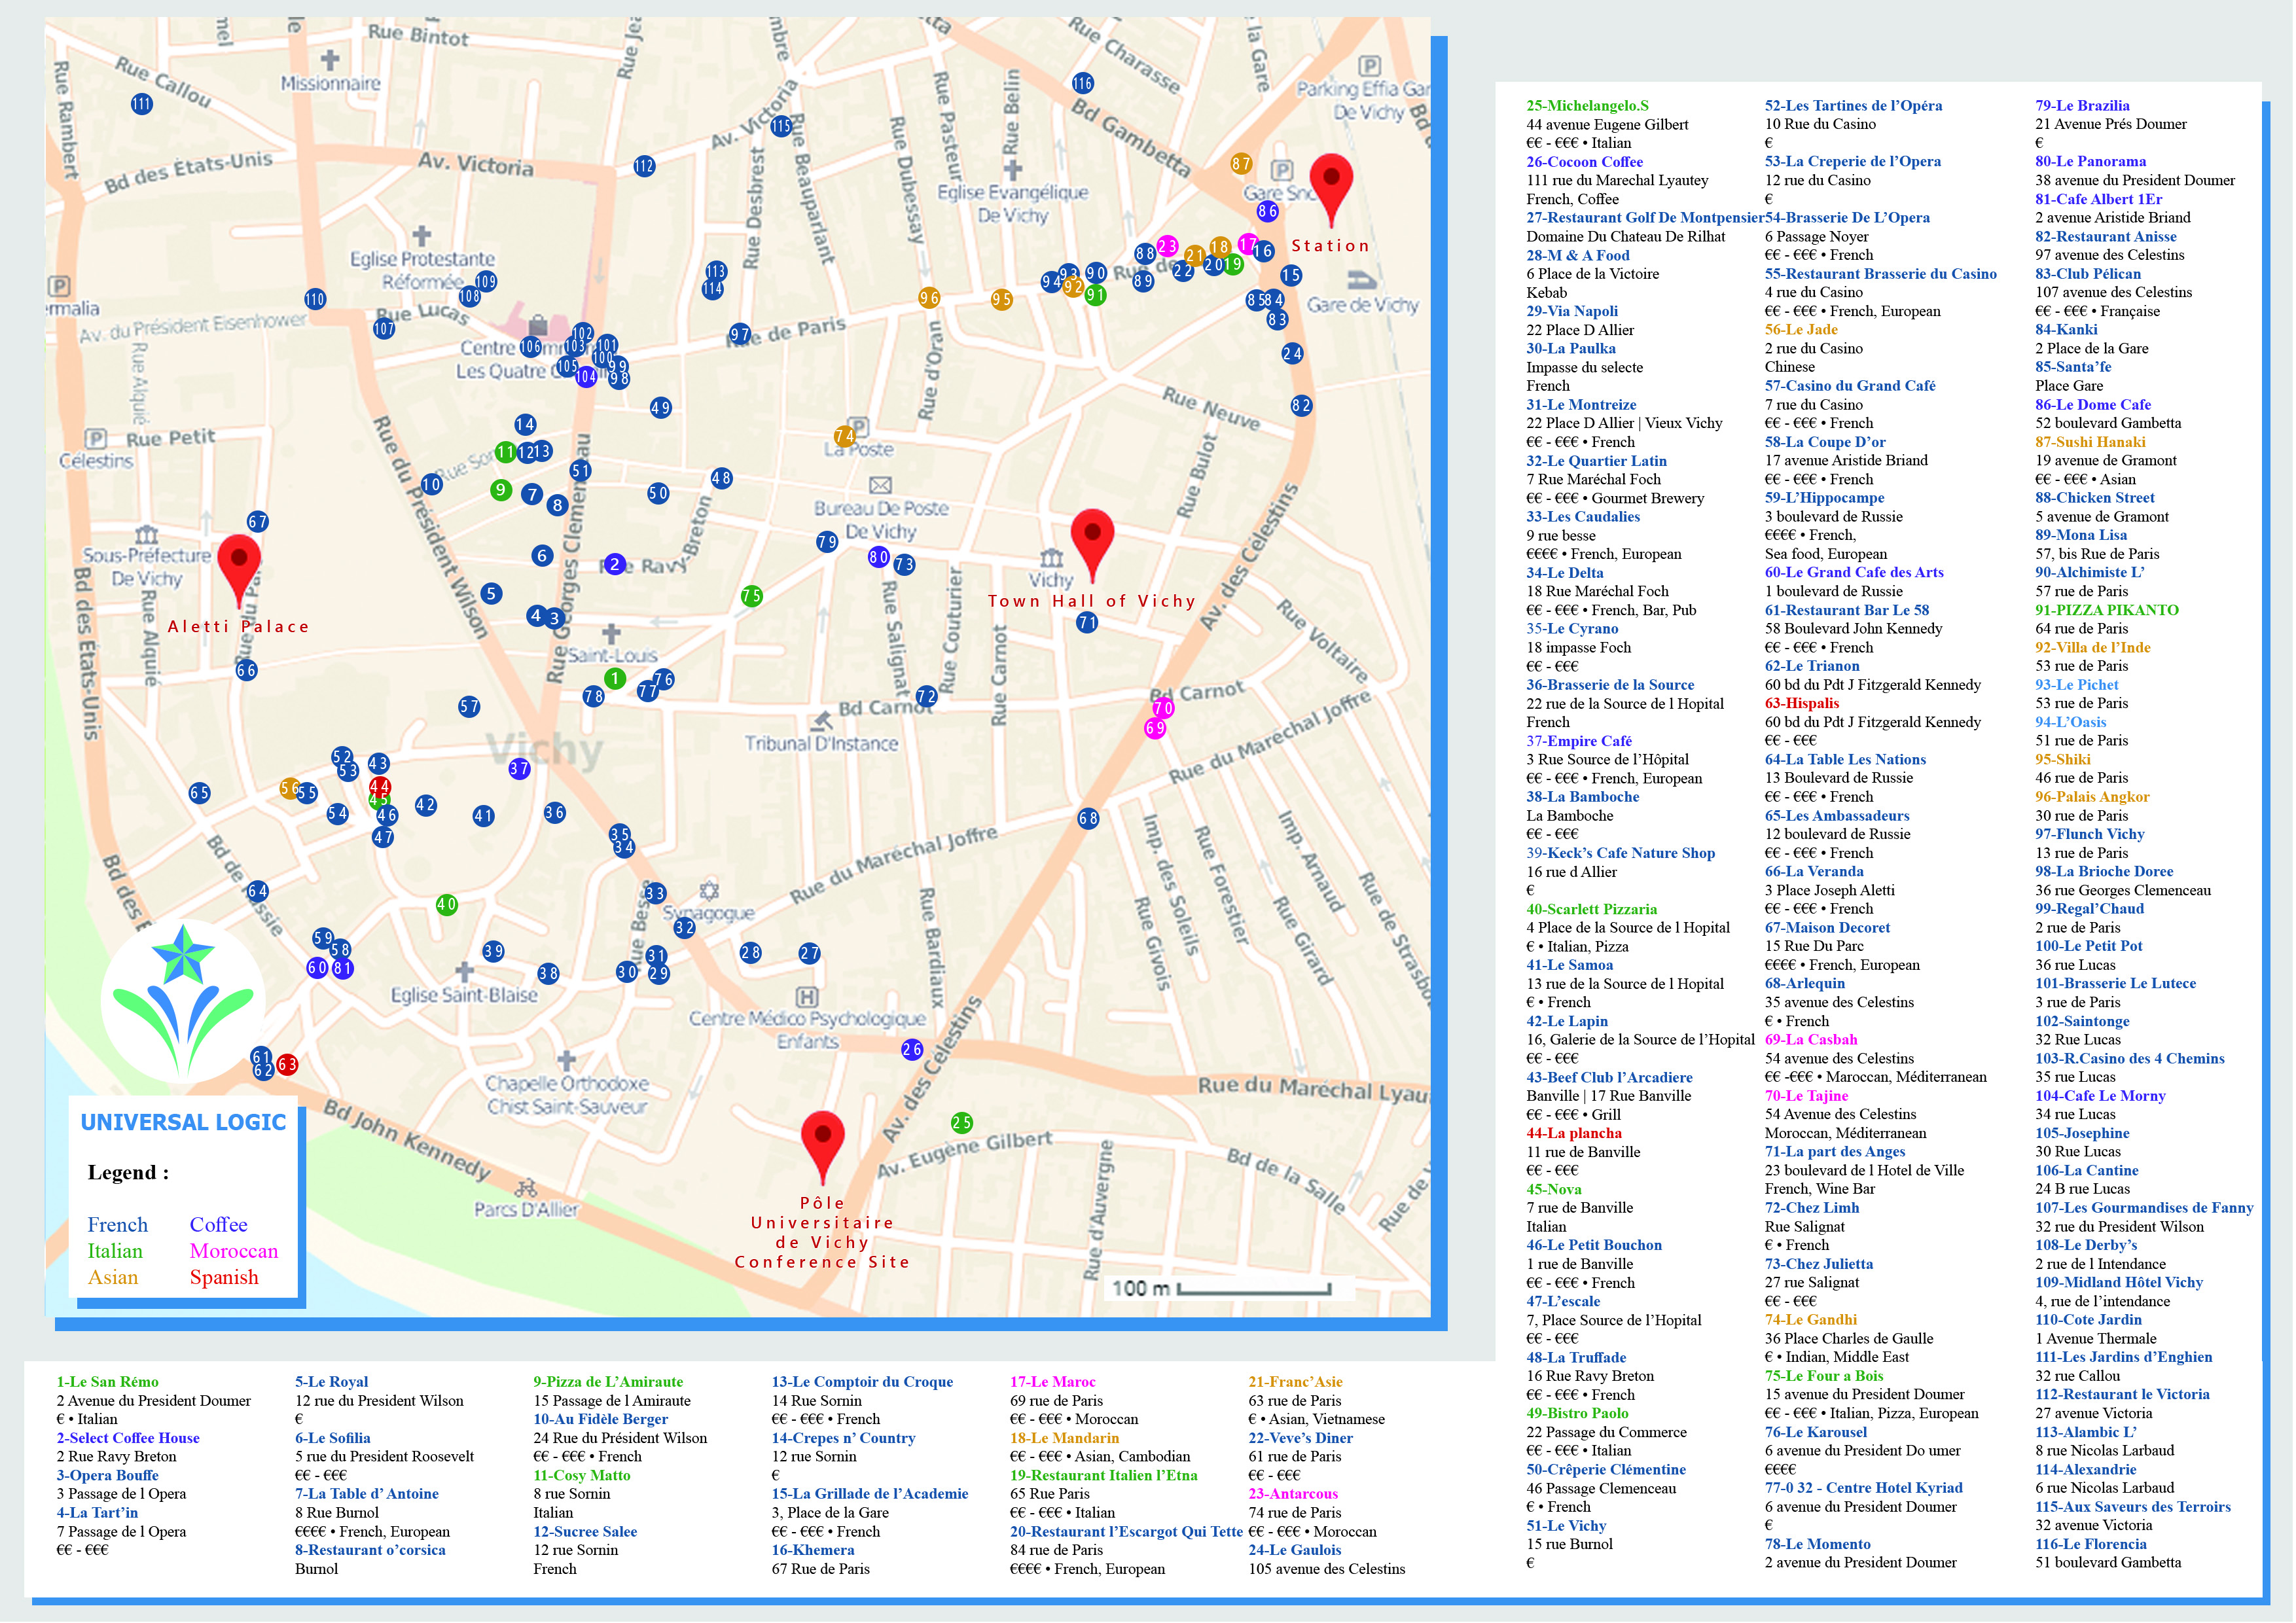Click the 'Gare de Vichy' map label
The height and width of the screenshot is (1623, 2296).
tap(1362, 305)
